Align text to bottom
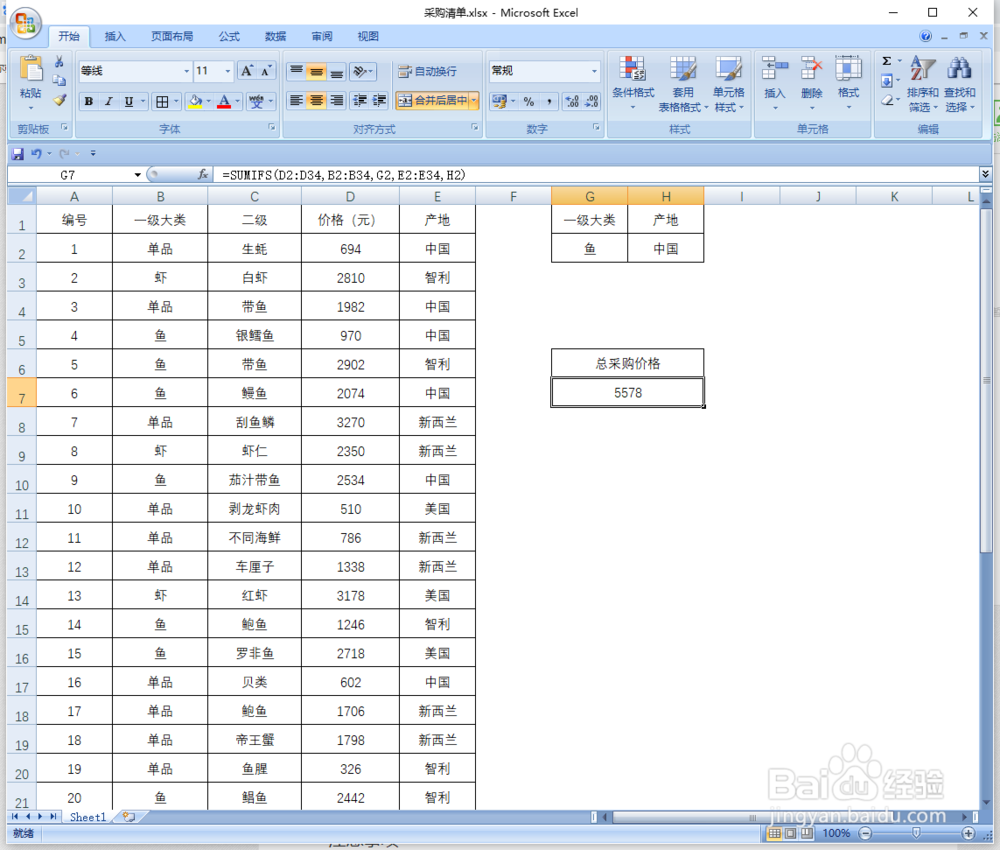The image size is (1000, 850). tap(336, 71)
